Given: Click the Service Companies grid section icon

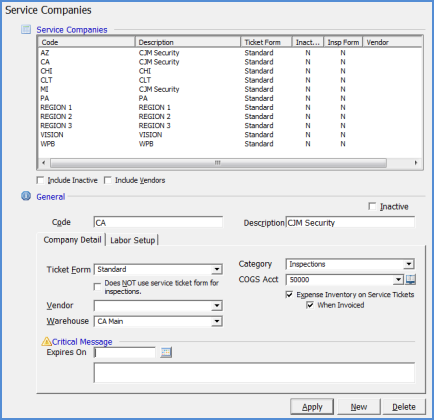Looking at the screenshot, I should point(26,29).
